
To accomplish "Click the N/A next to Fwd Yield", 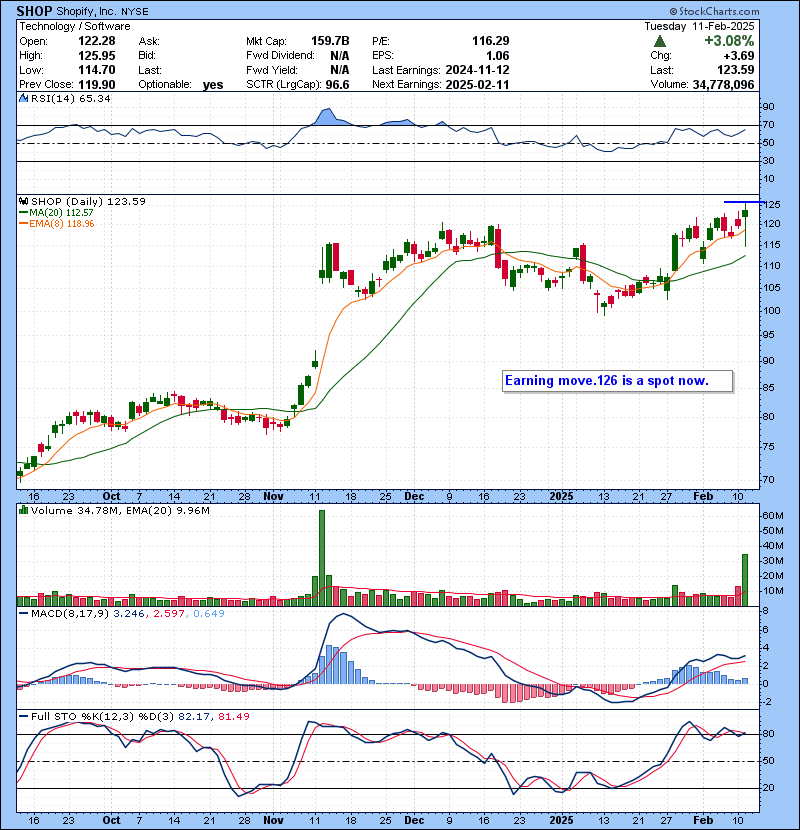I will (339, 70).
